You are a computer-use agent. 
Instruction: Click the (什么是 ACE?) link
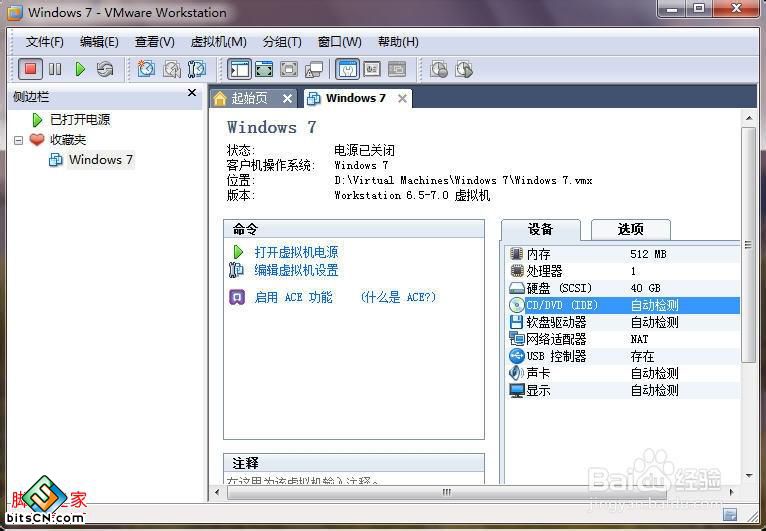pyautogui.click(x=398, y=297)
